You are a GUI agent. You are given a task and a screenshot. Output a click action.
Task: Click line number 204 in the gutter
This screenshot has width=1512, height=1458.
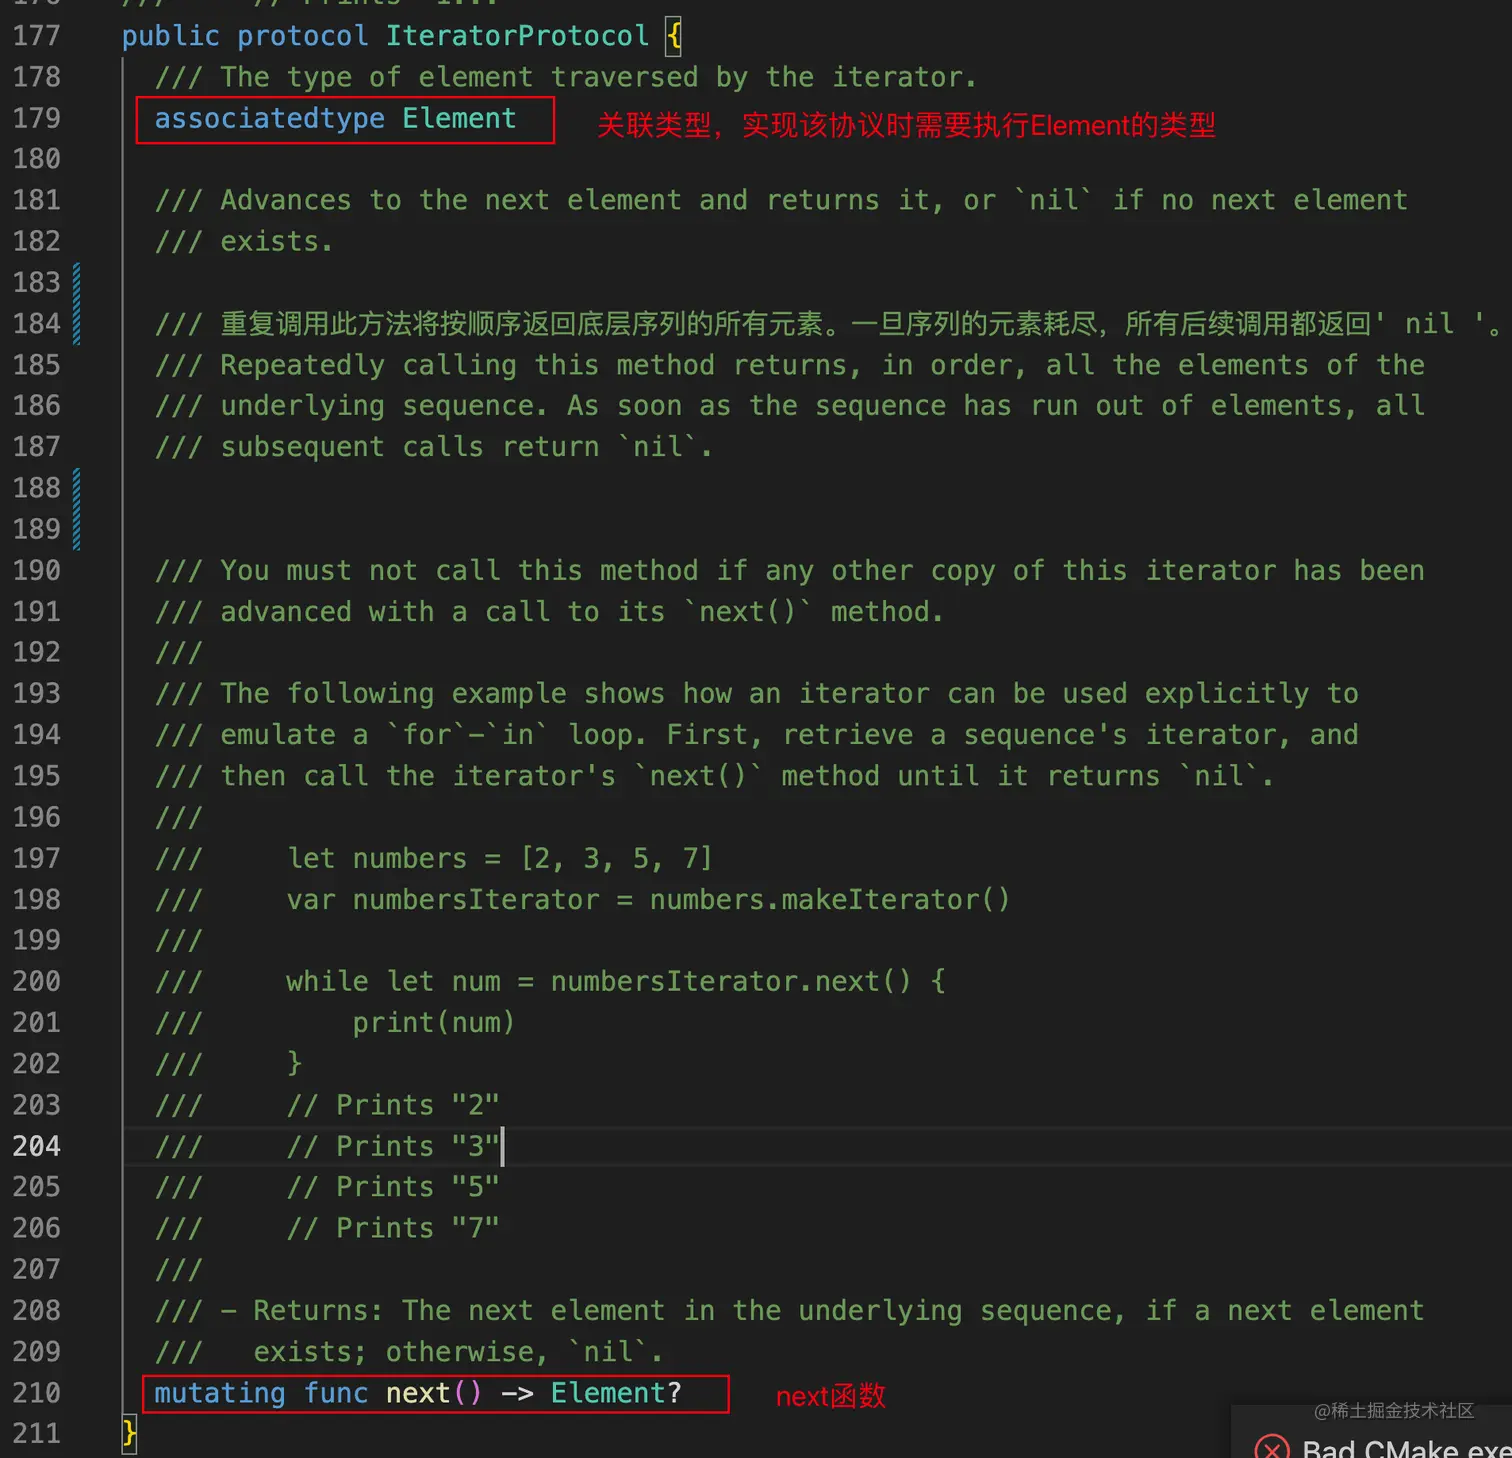37,1146
